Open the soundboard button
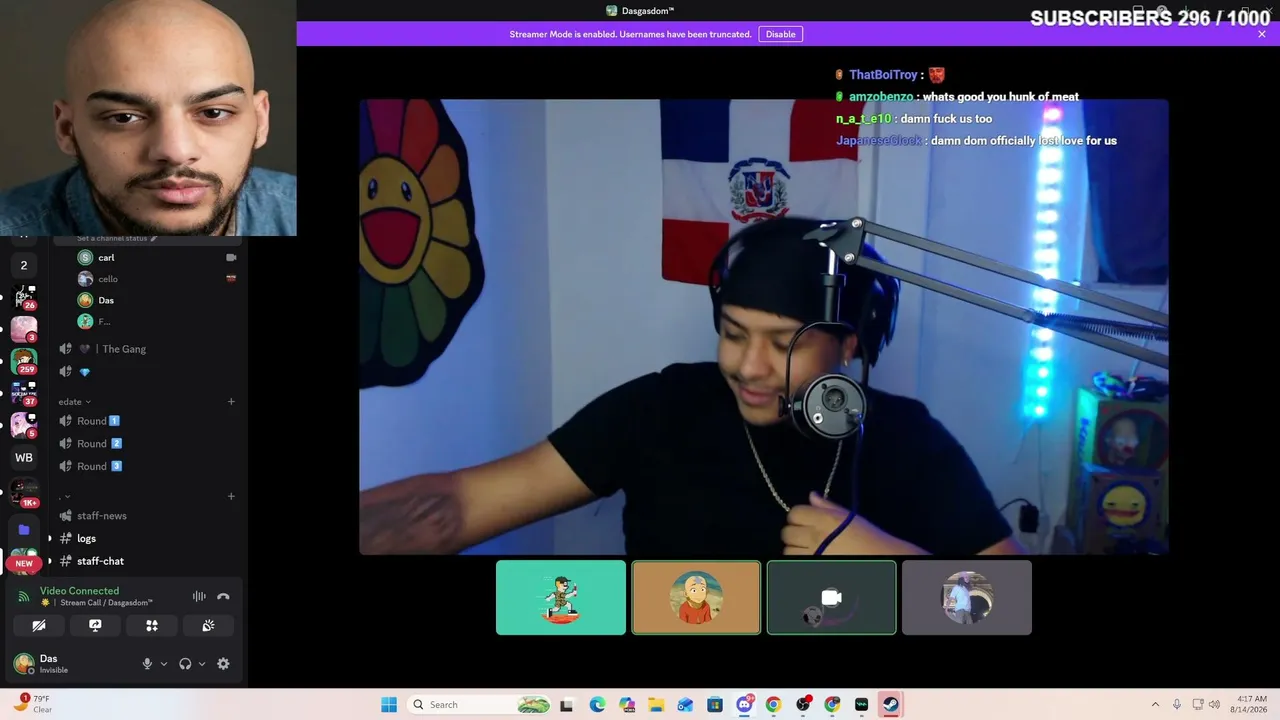Viewport: 1280px width, 720px height. [x=208, y=625]
